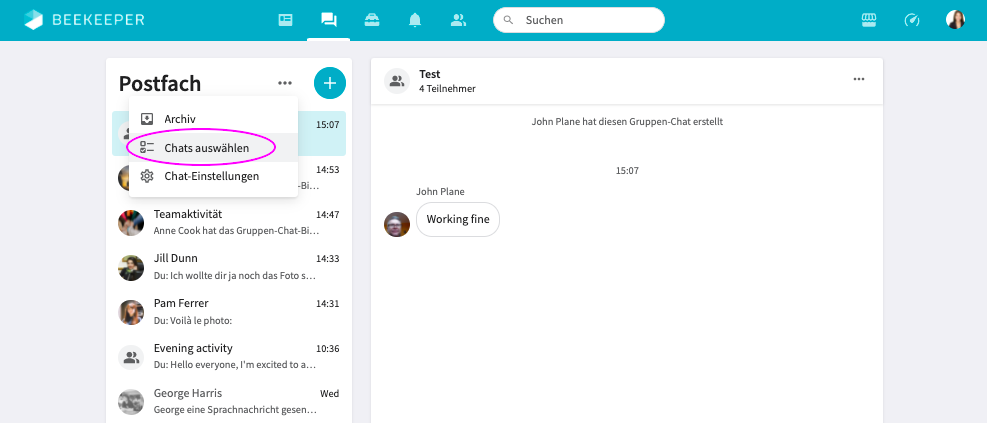Click the Test chat title

point(430,74)
